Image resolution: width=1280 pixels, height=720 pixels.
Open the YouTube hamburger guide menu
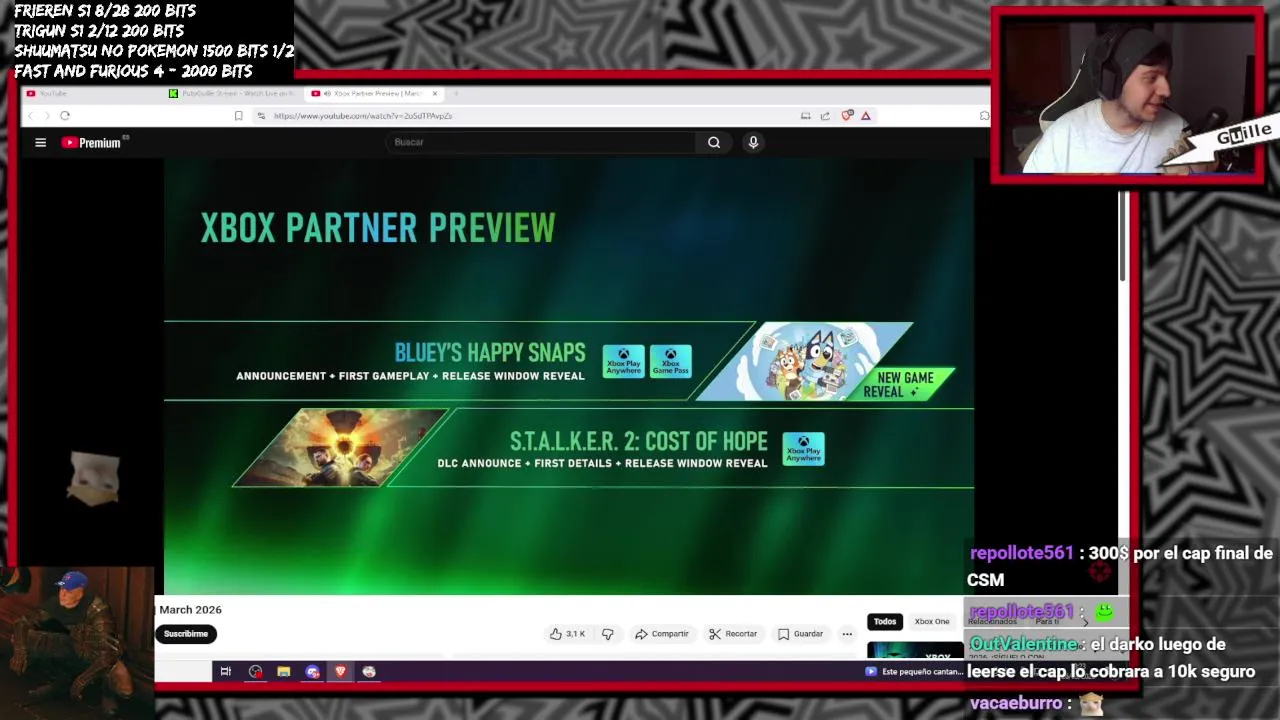point(40,143)
